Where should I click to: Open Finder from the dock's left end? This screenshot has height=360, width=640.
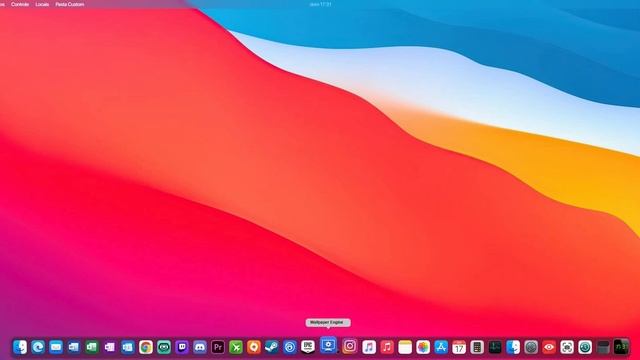pos(20,347)
